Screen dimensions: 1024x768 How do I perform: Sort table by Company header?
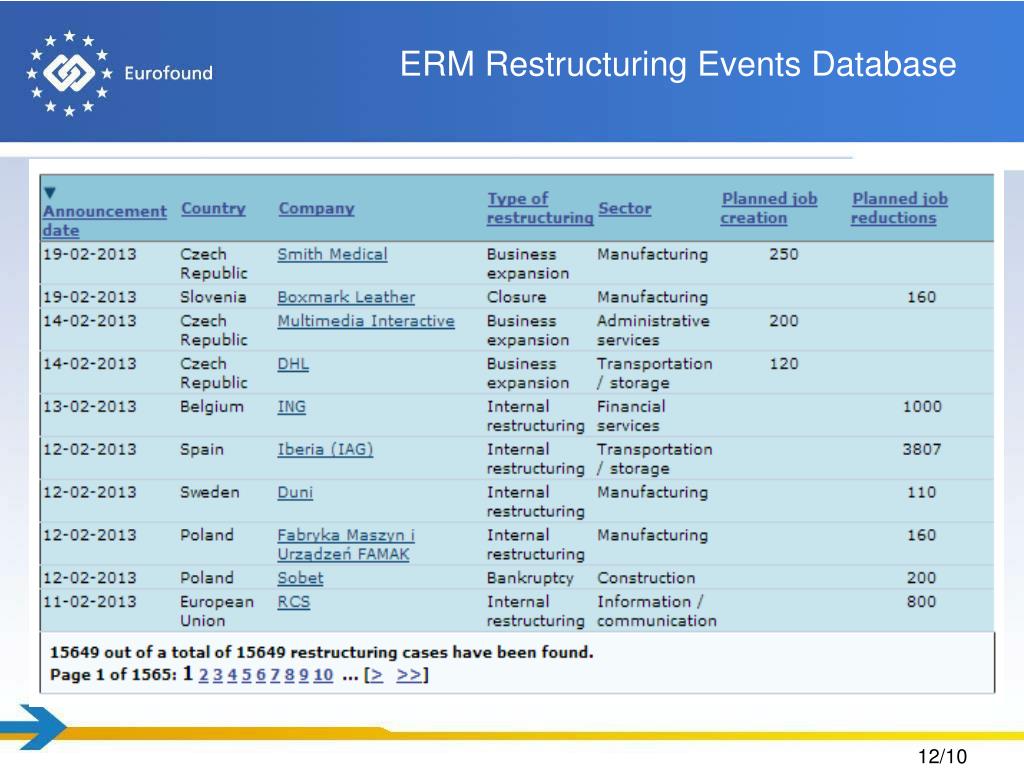coord(316,208)
